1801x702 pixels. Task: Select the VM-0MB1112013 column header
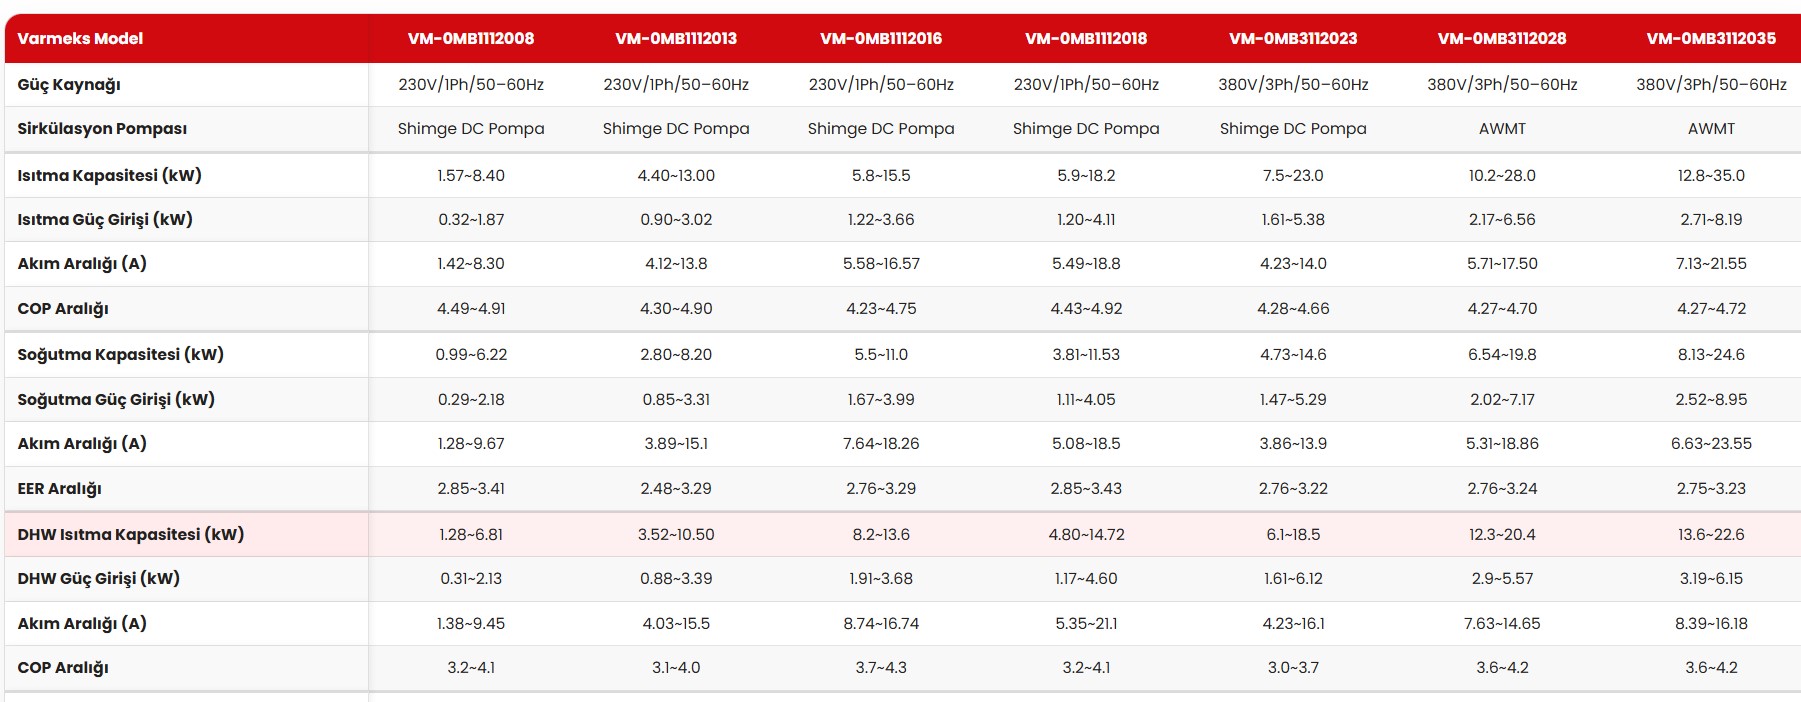[x=676, y=39]
